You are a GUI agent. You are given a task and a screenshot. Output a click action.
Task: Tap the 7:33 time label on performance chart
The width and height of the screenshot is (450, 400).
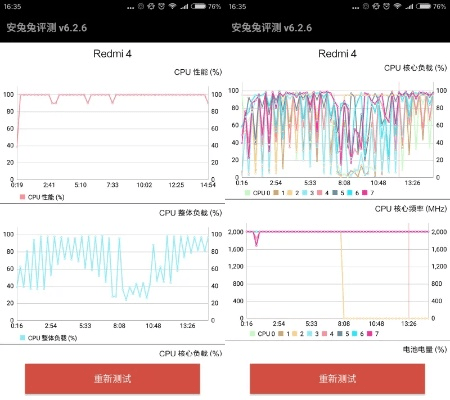(112, 185)
